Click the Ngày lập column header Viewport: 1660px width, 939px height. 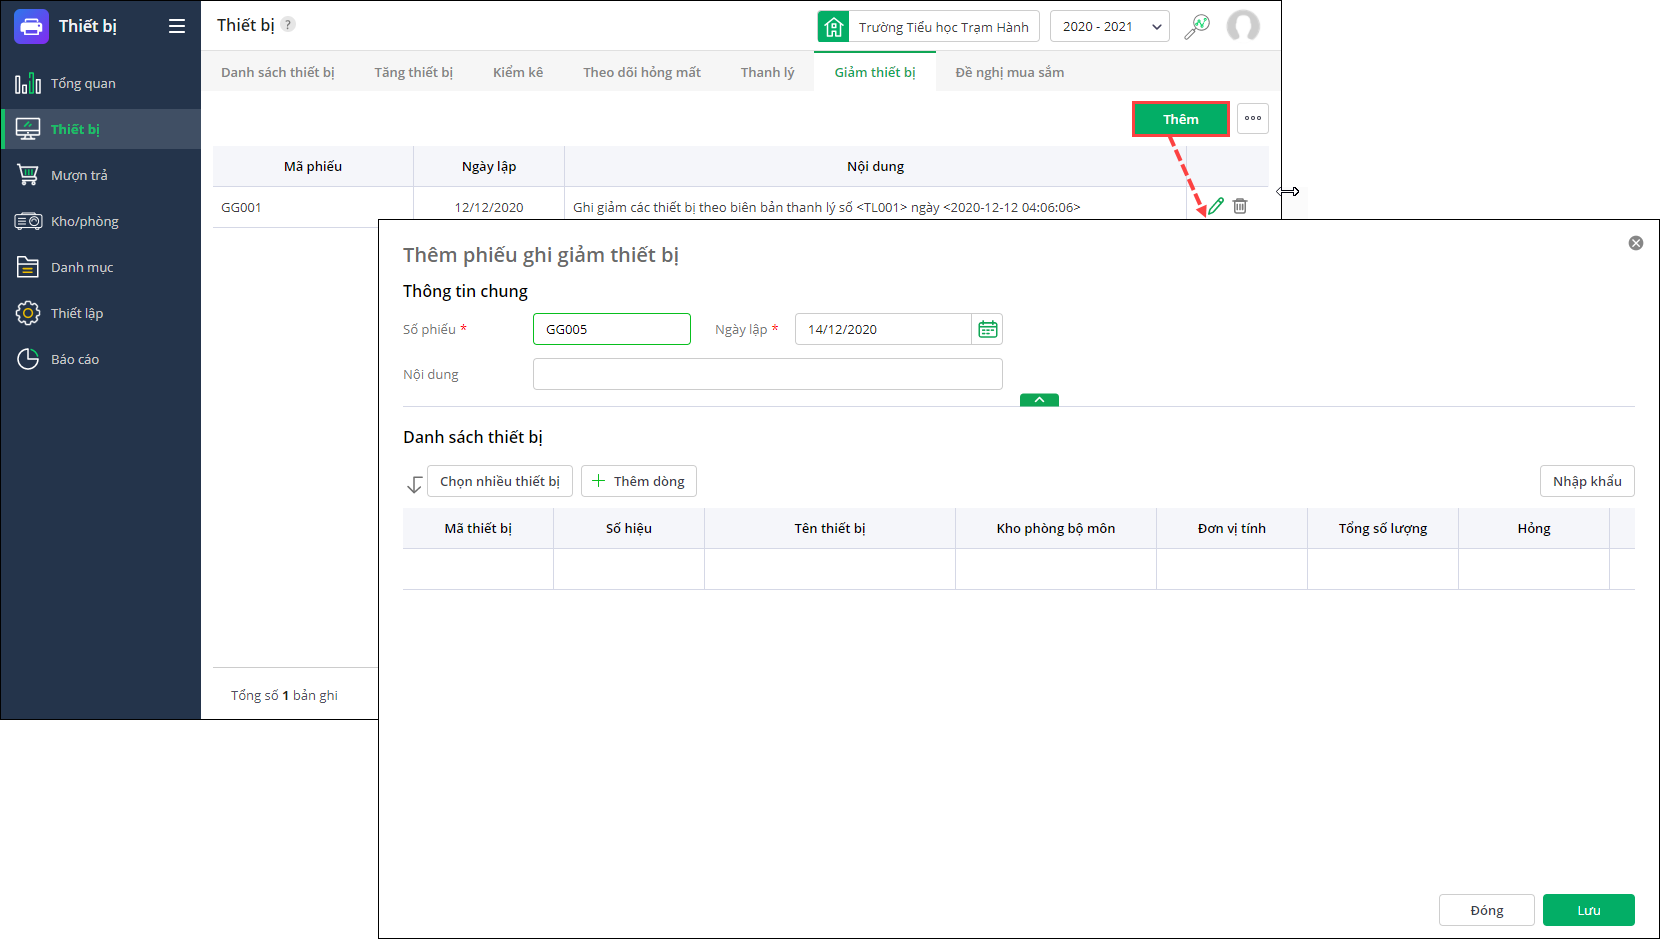(489, 166)
